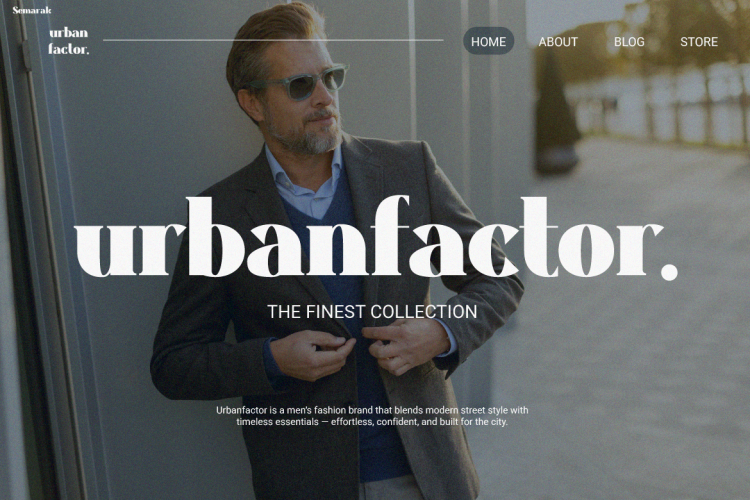Click the man's hands buttoning blazer
The width and height of the screenshot is (750, 500).
pyautogui.click(x=359, y=352)
